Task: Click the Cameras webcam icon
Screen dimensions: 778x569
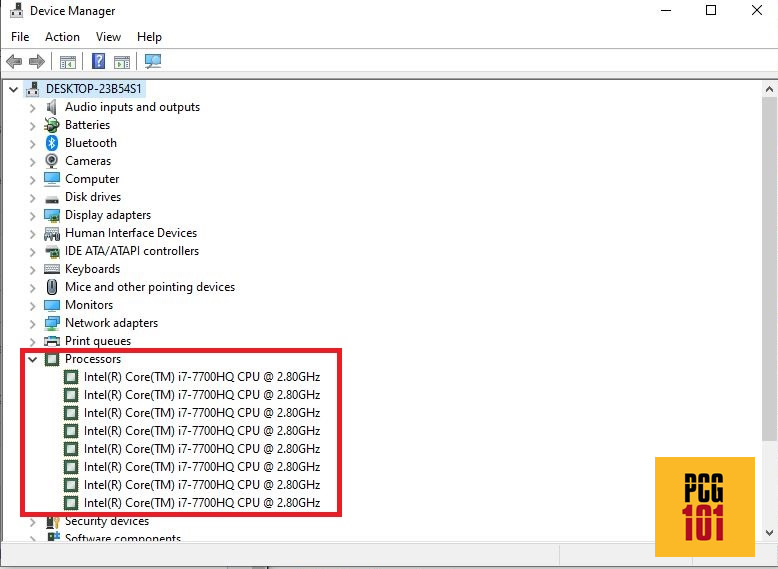Action: [x=52, y=161]
